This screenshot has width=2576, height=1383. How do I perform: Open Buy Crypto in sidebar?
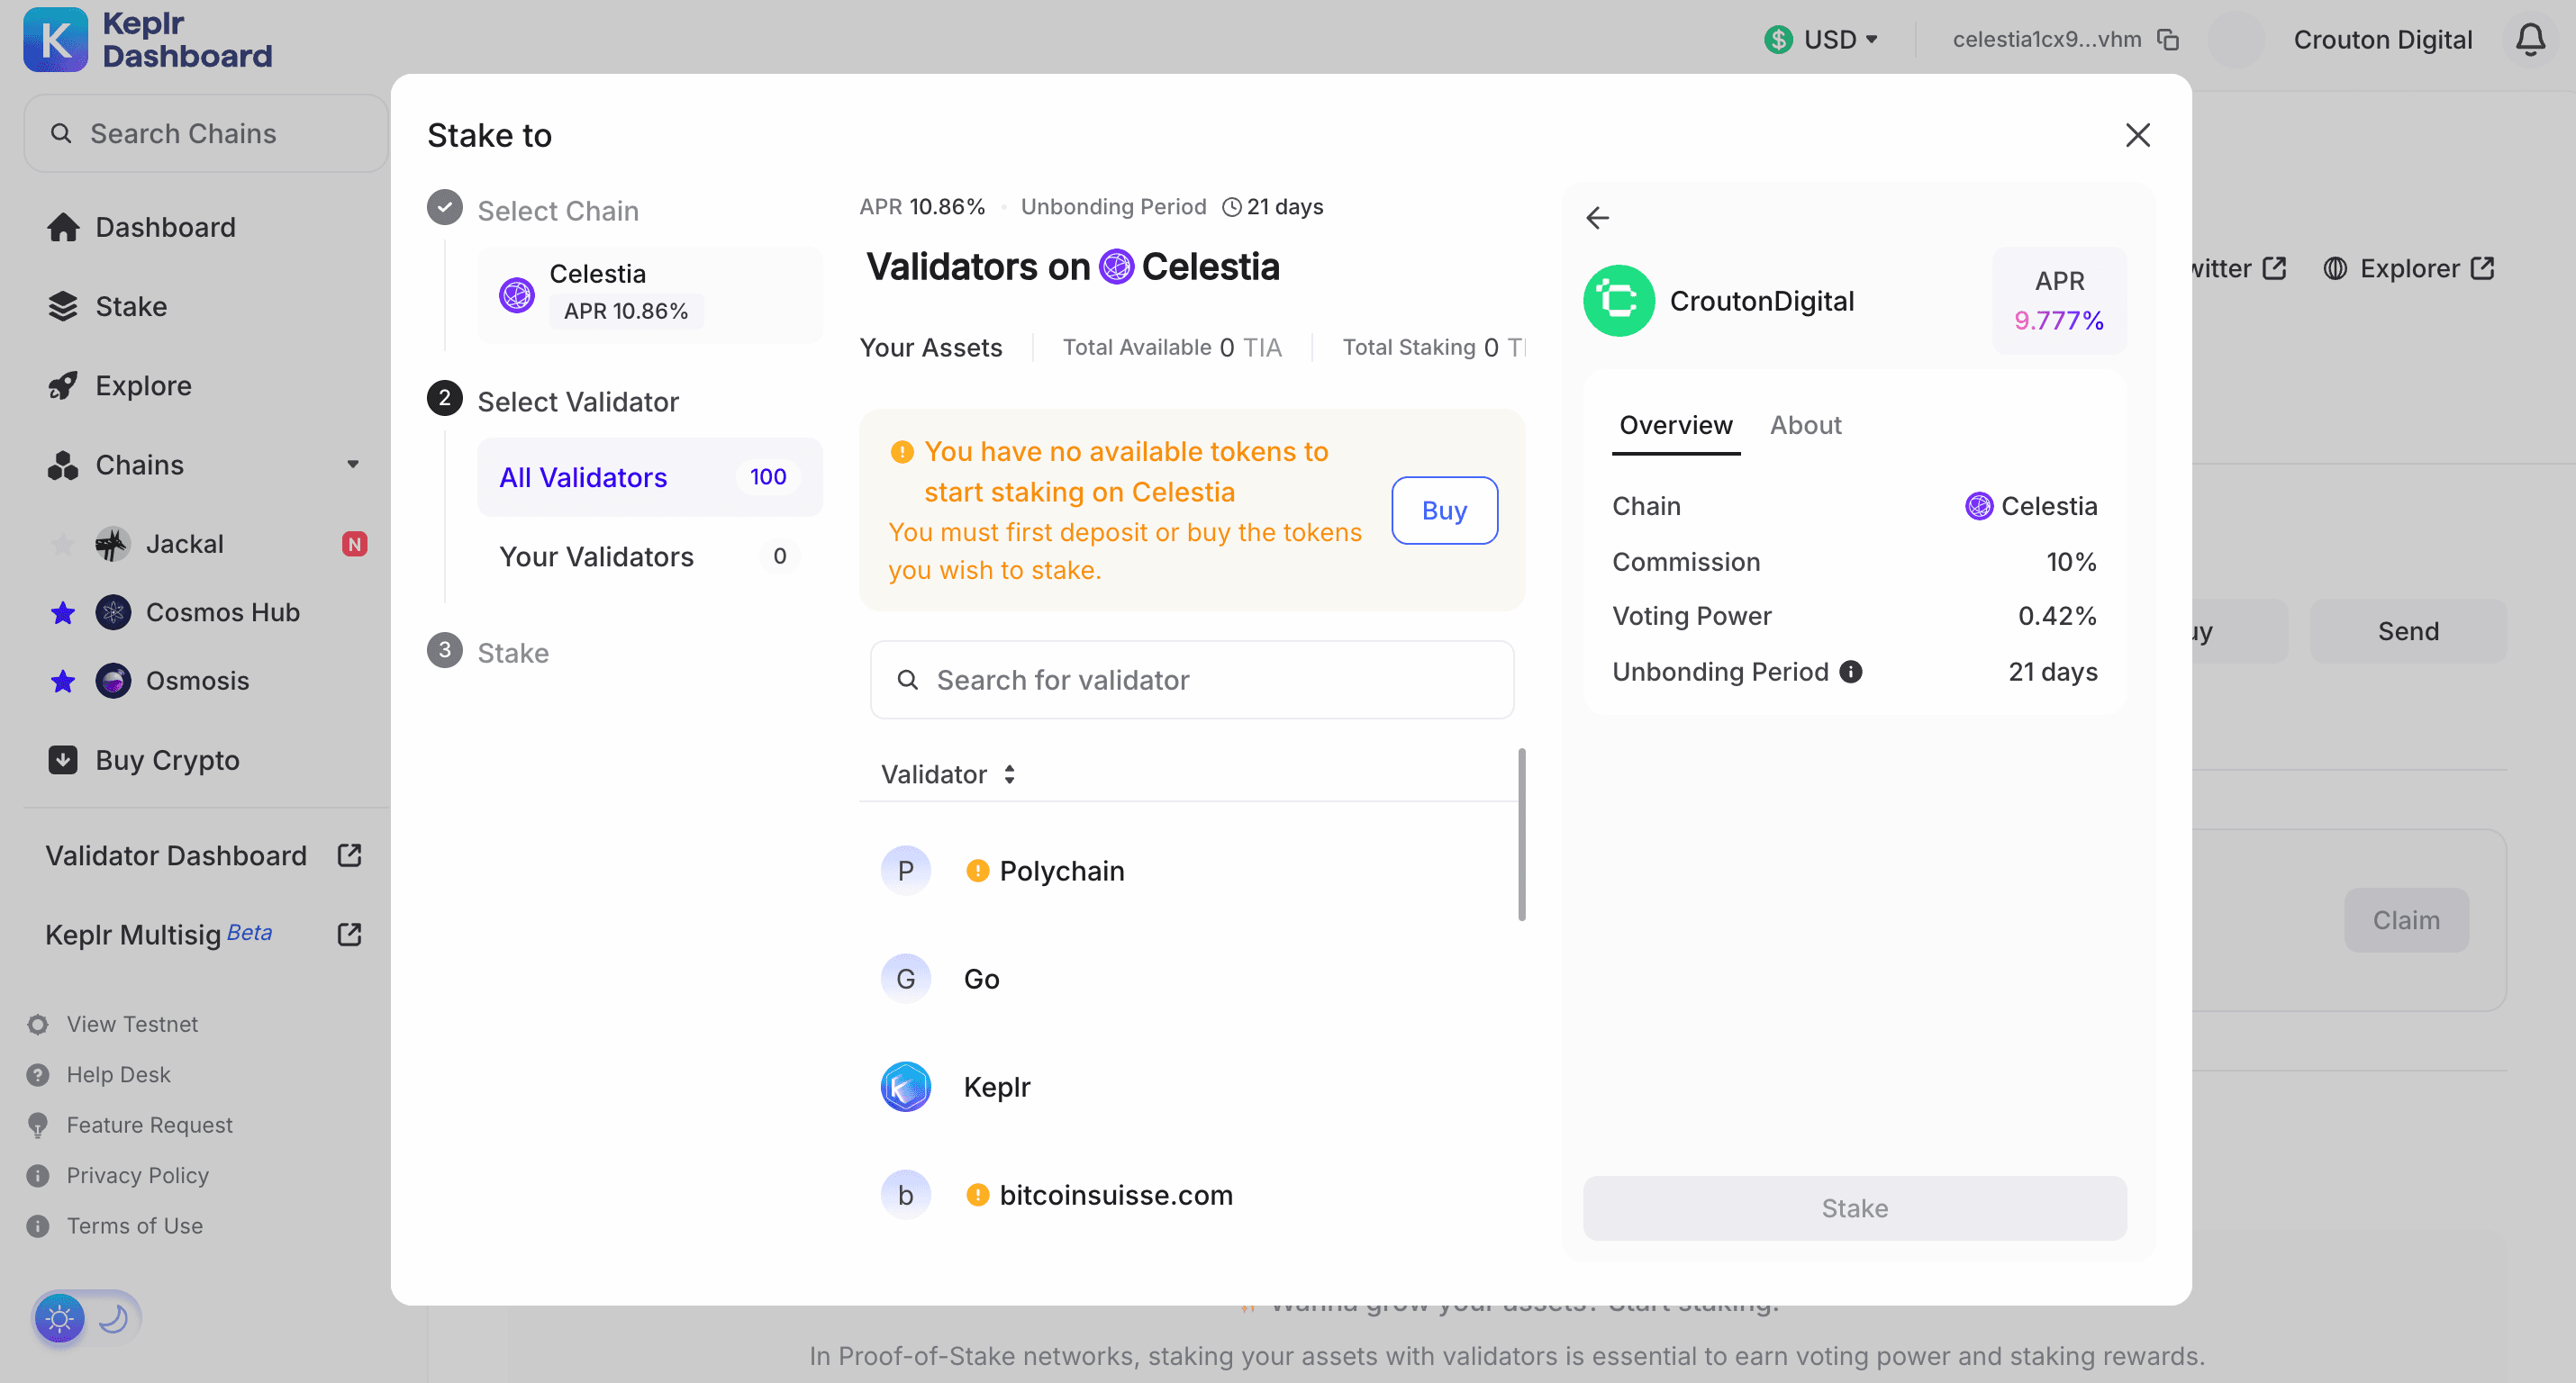coord(143,760)
